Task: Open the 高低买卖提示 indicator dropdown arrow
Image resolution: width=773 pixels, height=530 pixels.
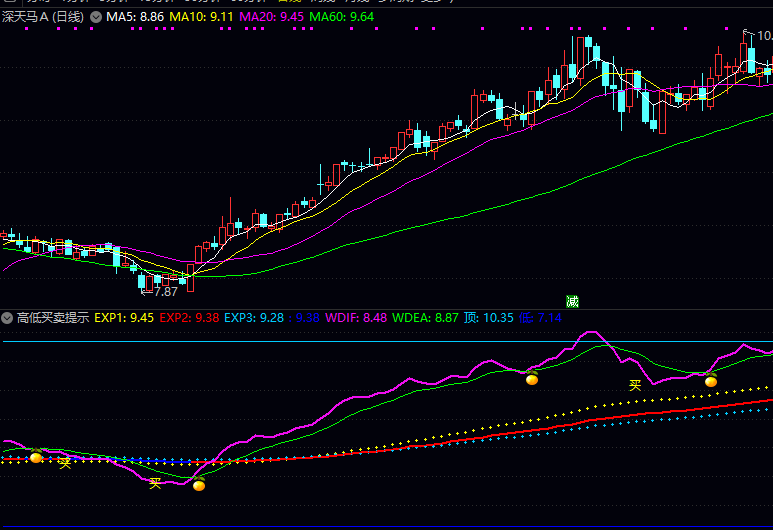Action: tap(8, 318)
